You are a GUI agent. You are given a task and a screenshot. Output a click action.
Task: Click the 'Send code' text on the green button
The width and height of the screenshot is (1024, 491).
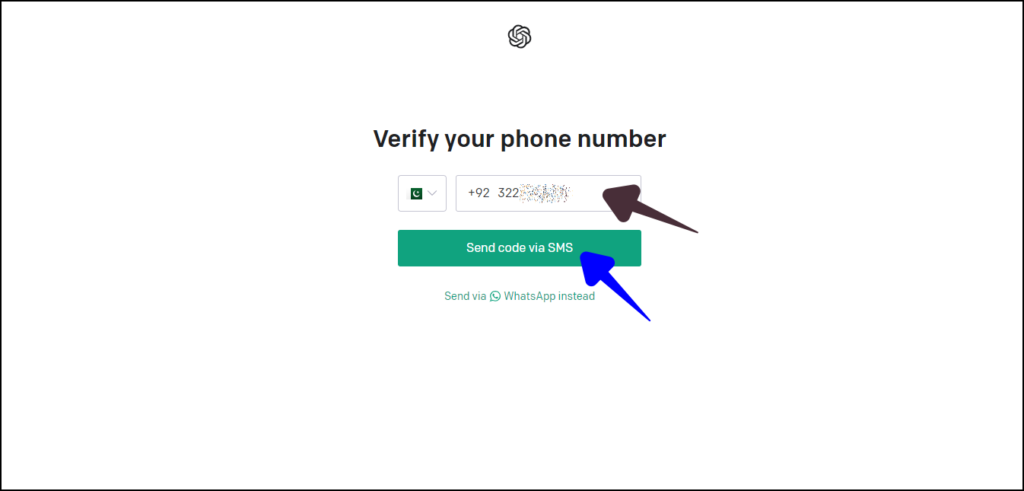[491, 248]
